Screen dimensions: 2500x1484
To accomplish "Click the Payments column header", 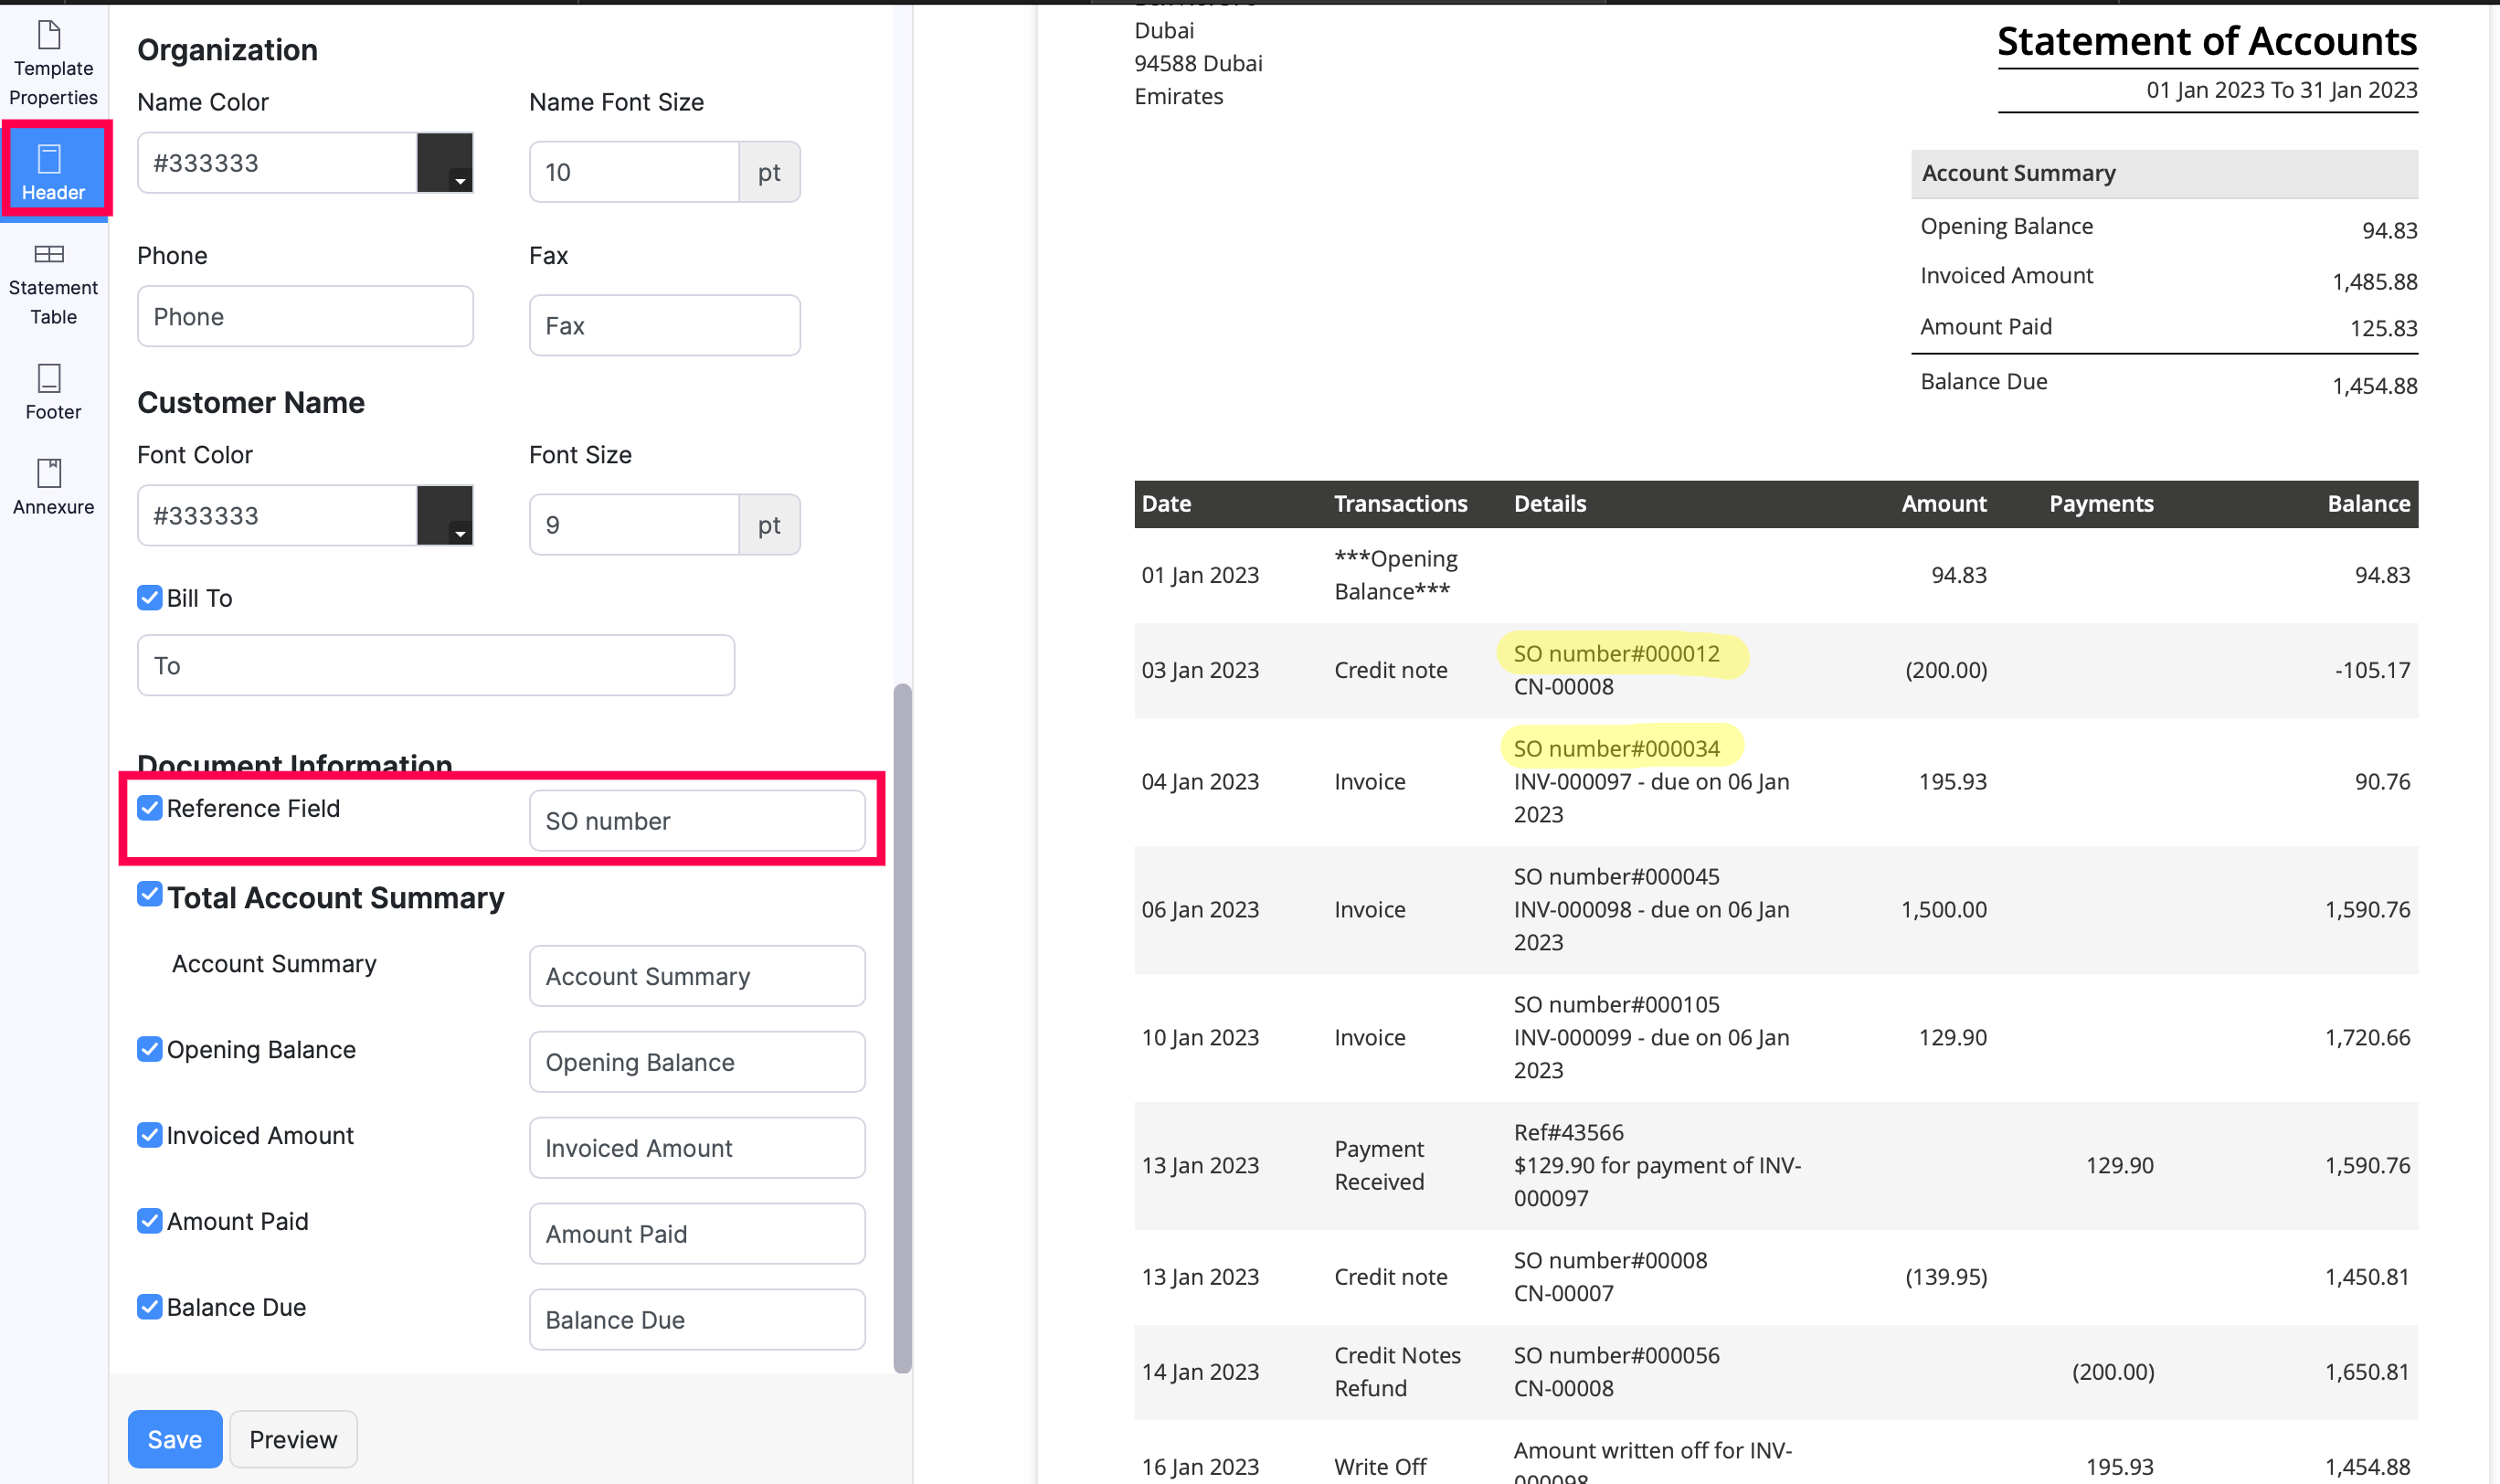I will pyautogui.click(x=2101, y=503).
